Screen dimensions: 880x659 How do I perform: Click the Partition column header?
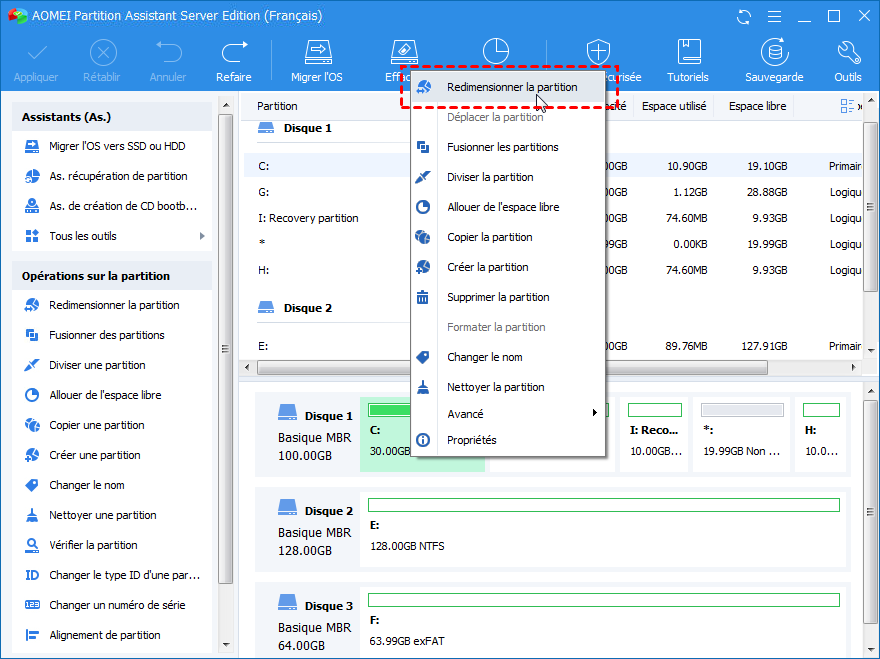pos(277,106)
